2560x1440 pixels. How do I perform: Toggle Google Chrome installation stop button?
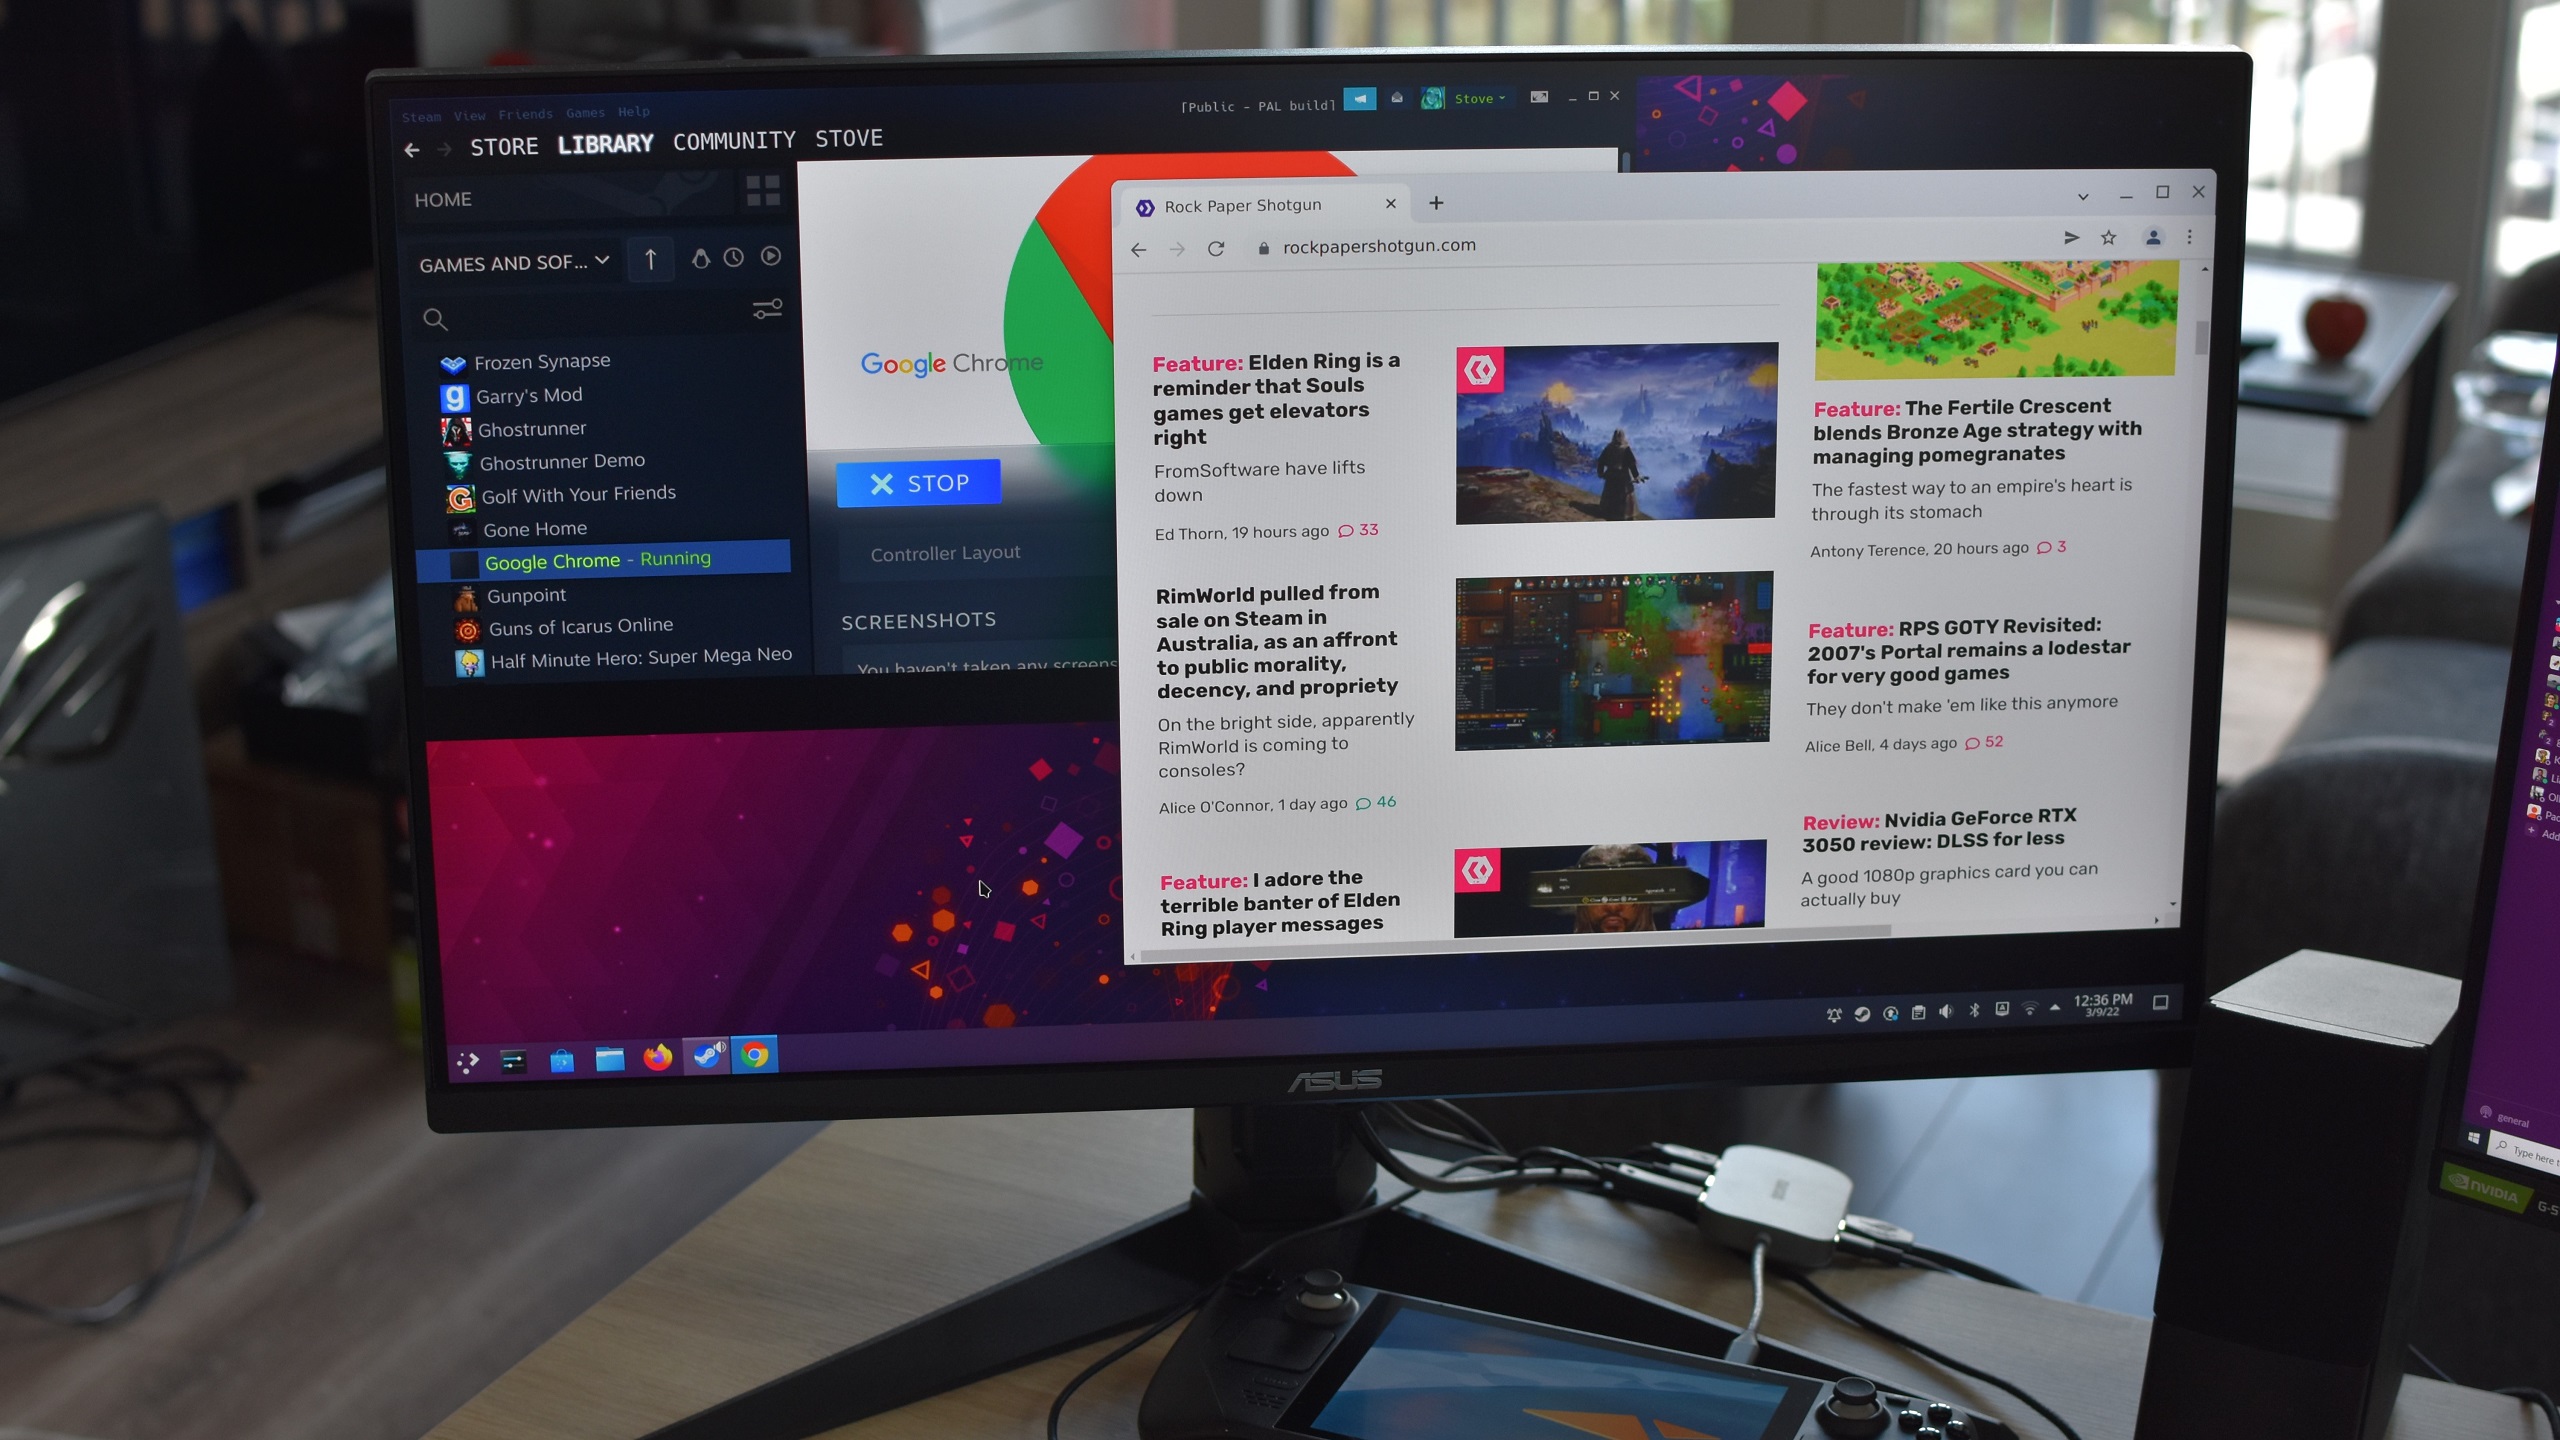click(x=918, y=482)
